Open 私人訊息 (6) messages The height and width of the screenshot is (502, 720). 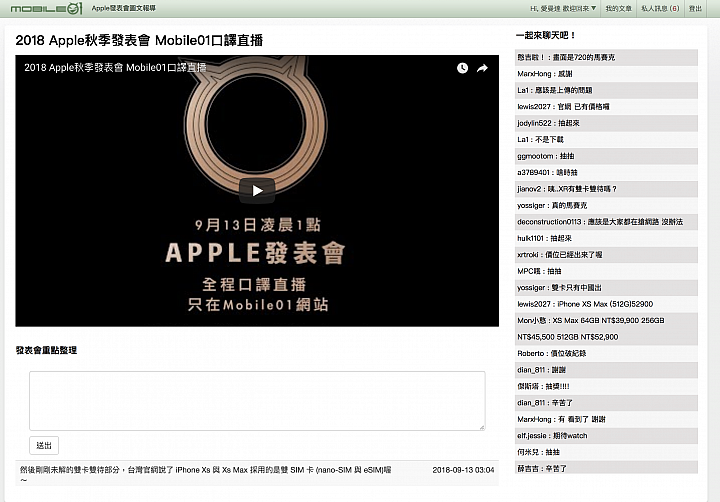660,8
